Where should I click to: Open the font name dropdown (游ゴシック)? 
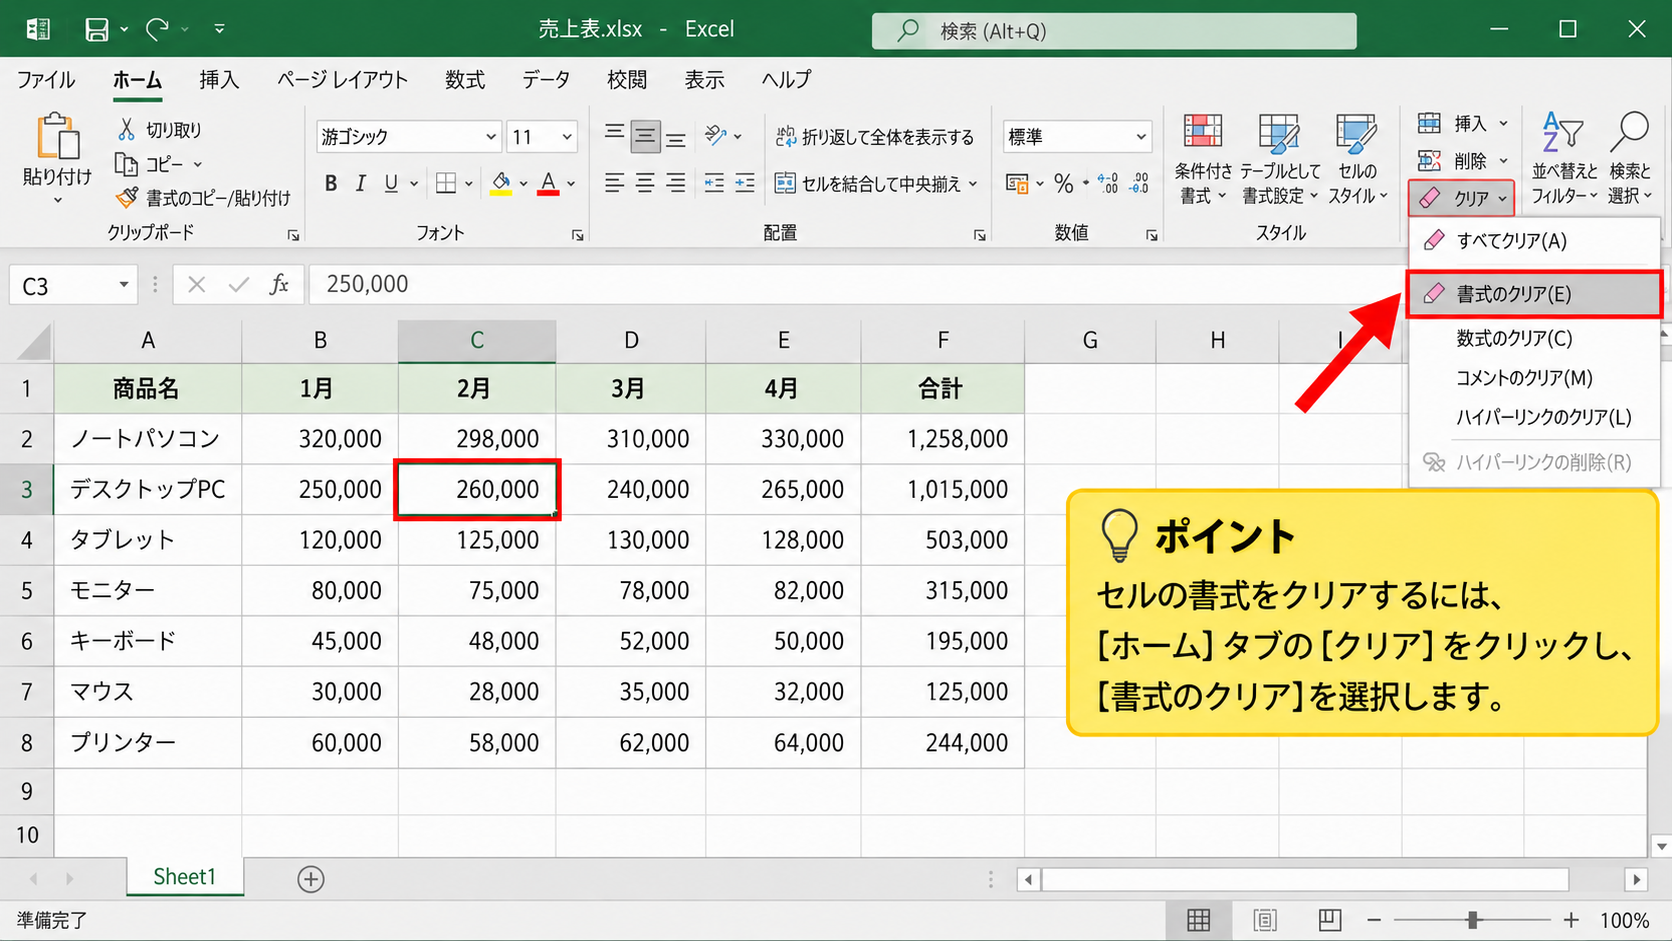point(491,137)
